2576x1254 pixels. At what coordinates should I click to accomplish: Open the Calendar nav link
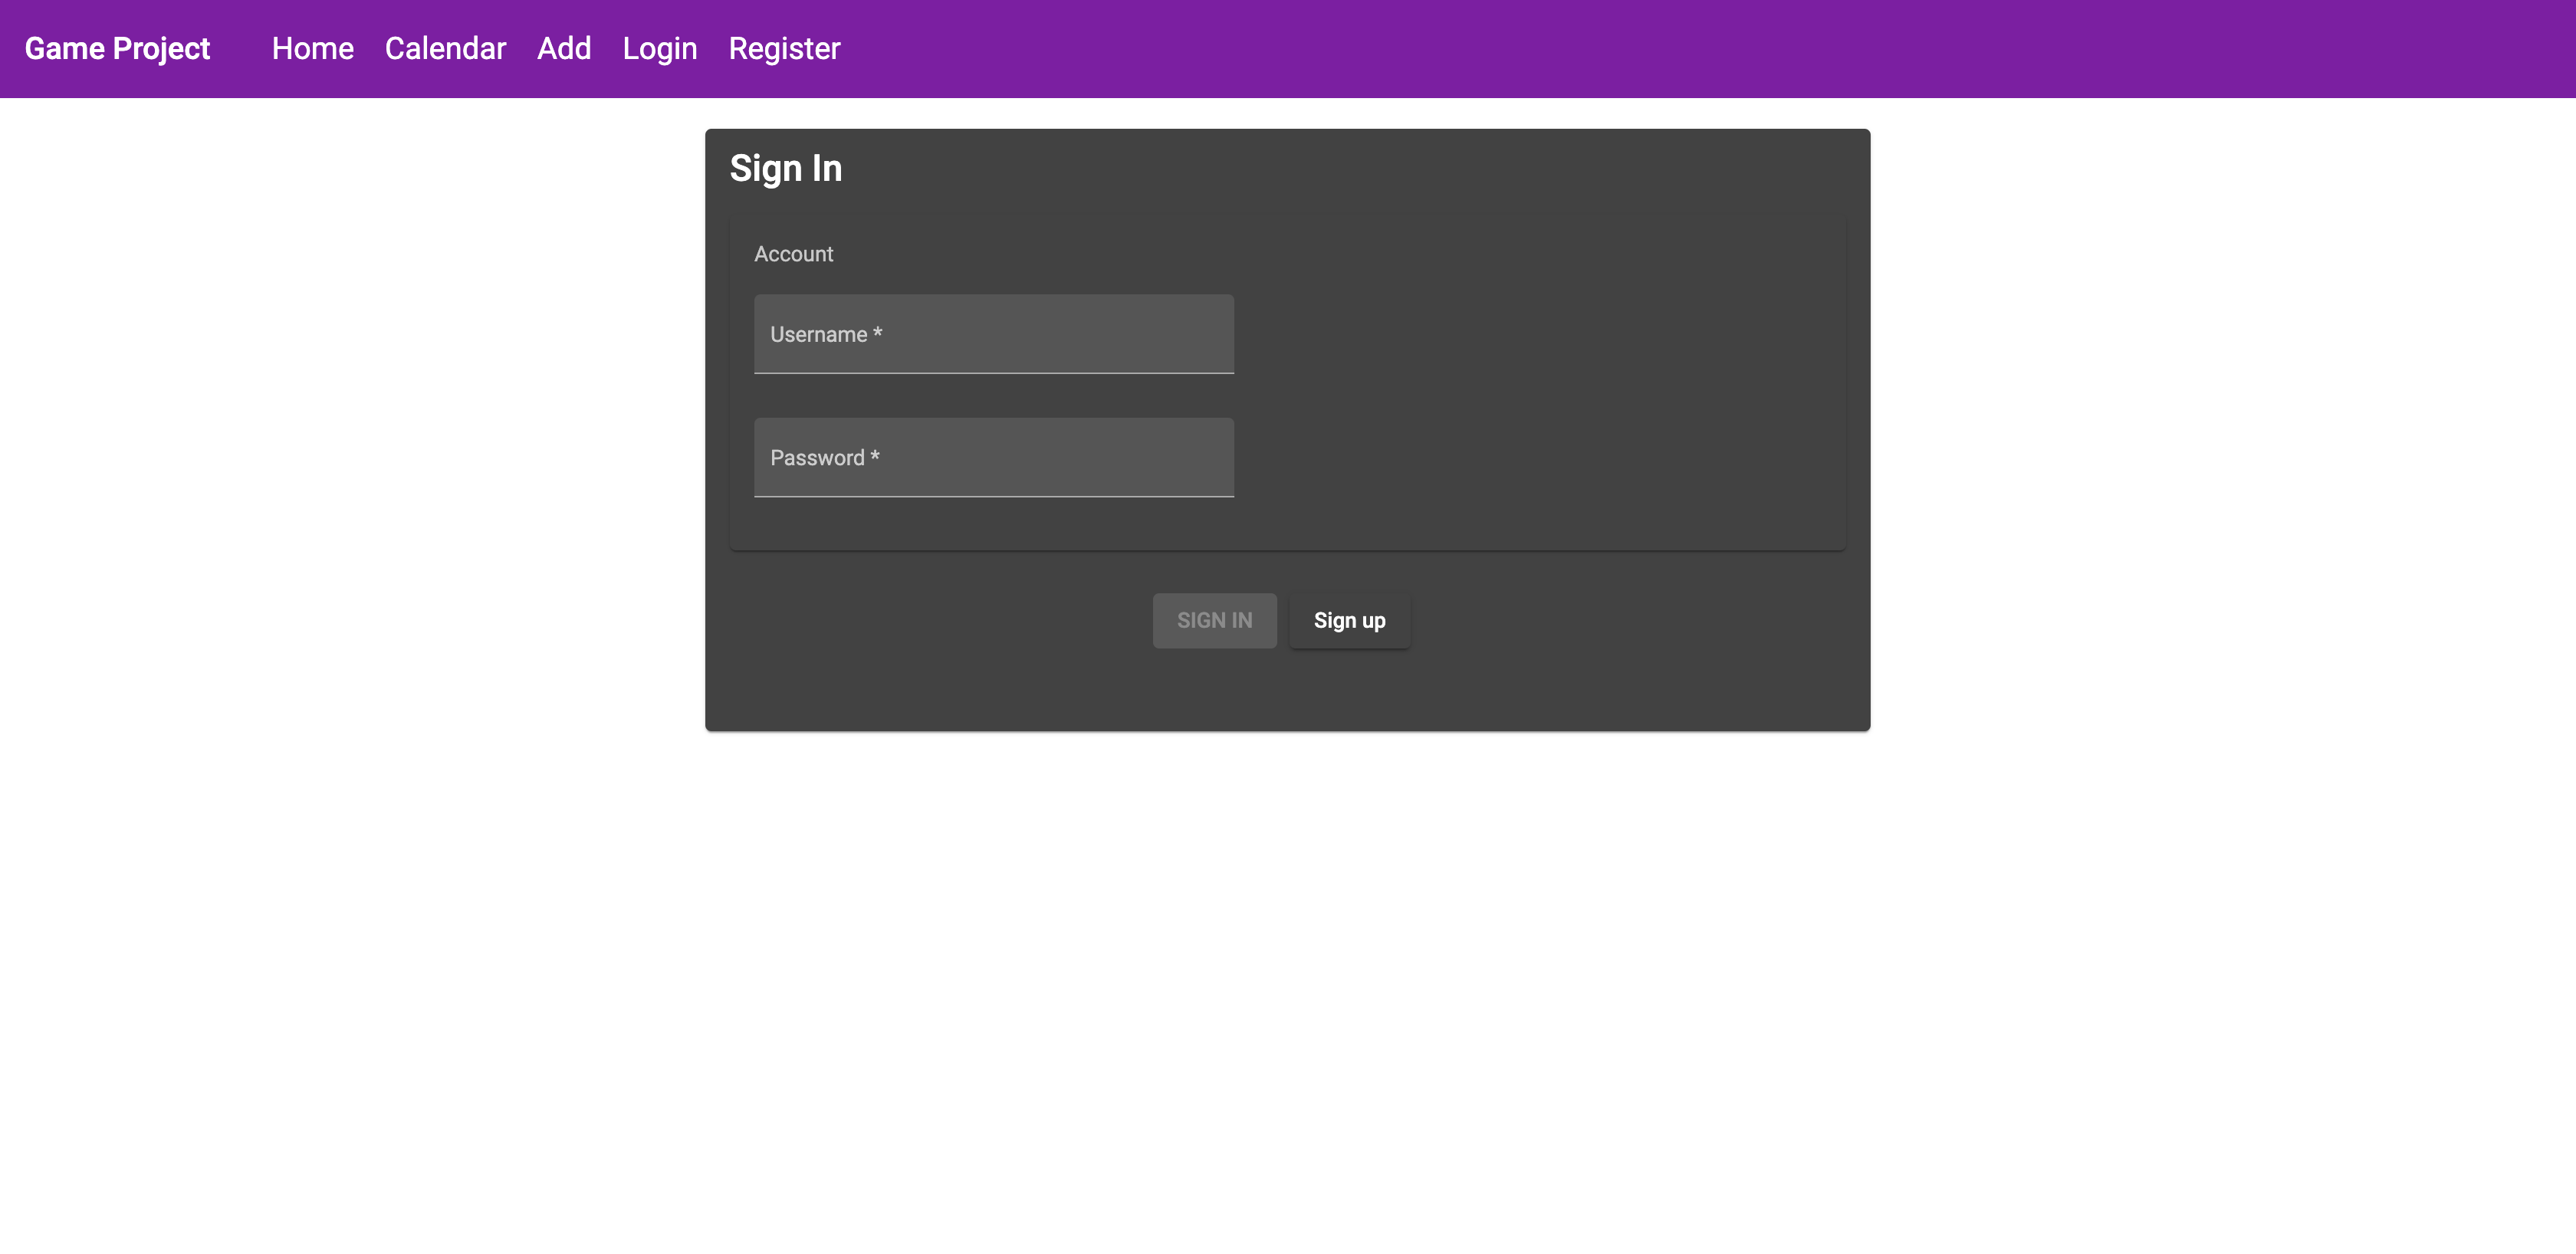(x=445, y=48)
